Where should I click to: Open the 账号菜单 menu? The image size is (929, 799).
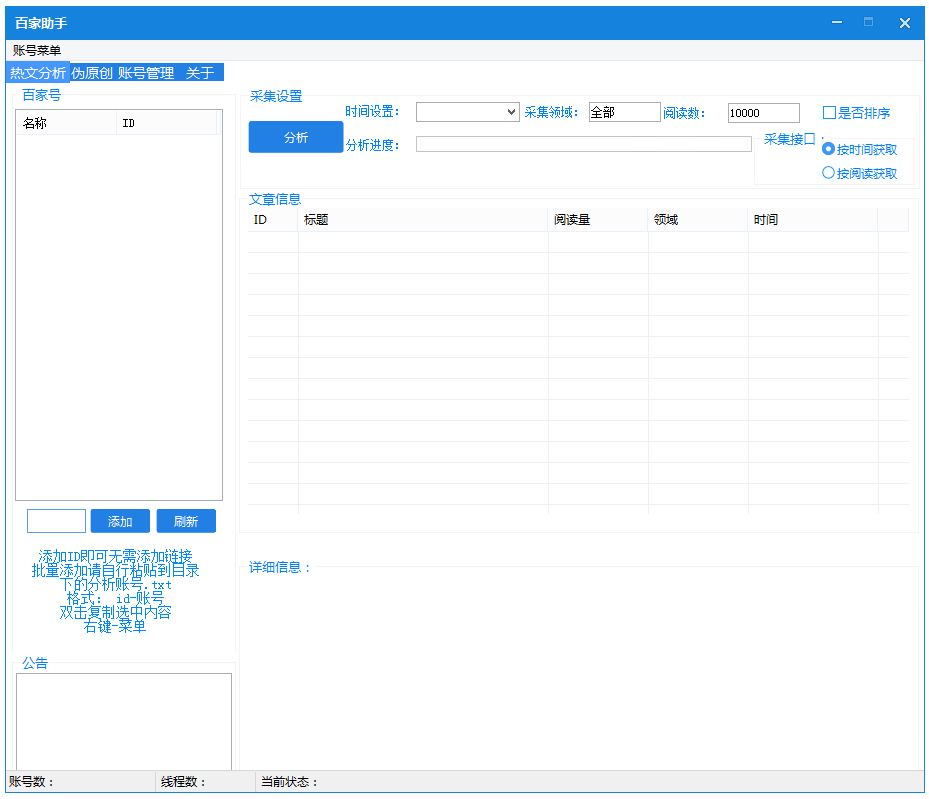point(37,50)
